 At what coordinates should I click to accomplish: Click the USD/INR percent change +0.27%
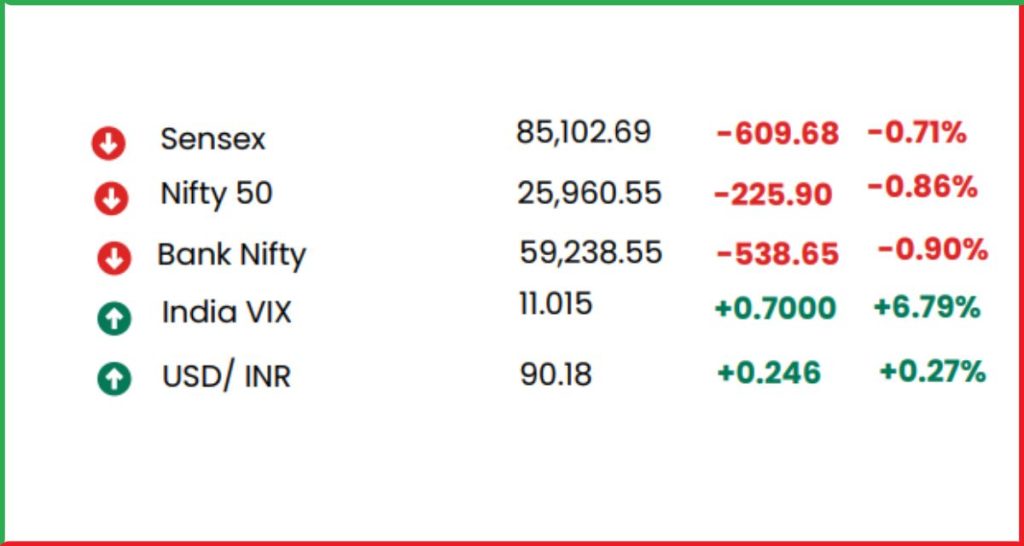[x=932, y=372]
